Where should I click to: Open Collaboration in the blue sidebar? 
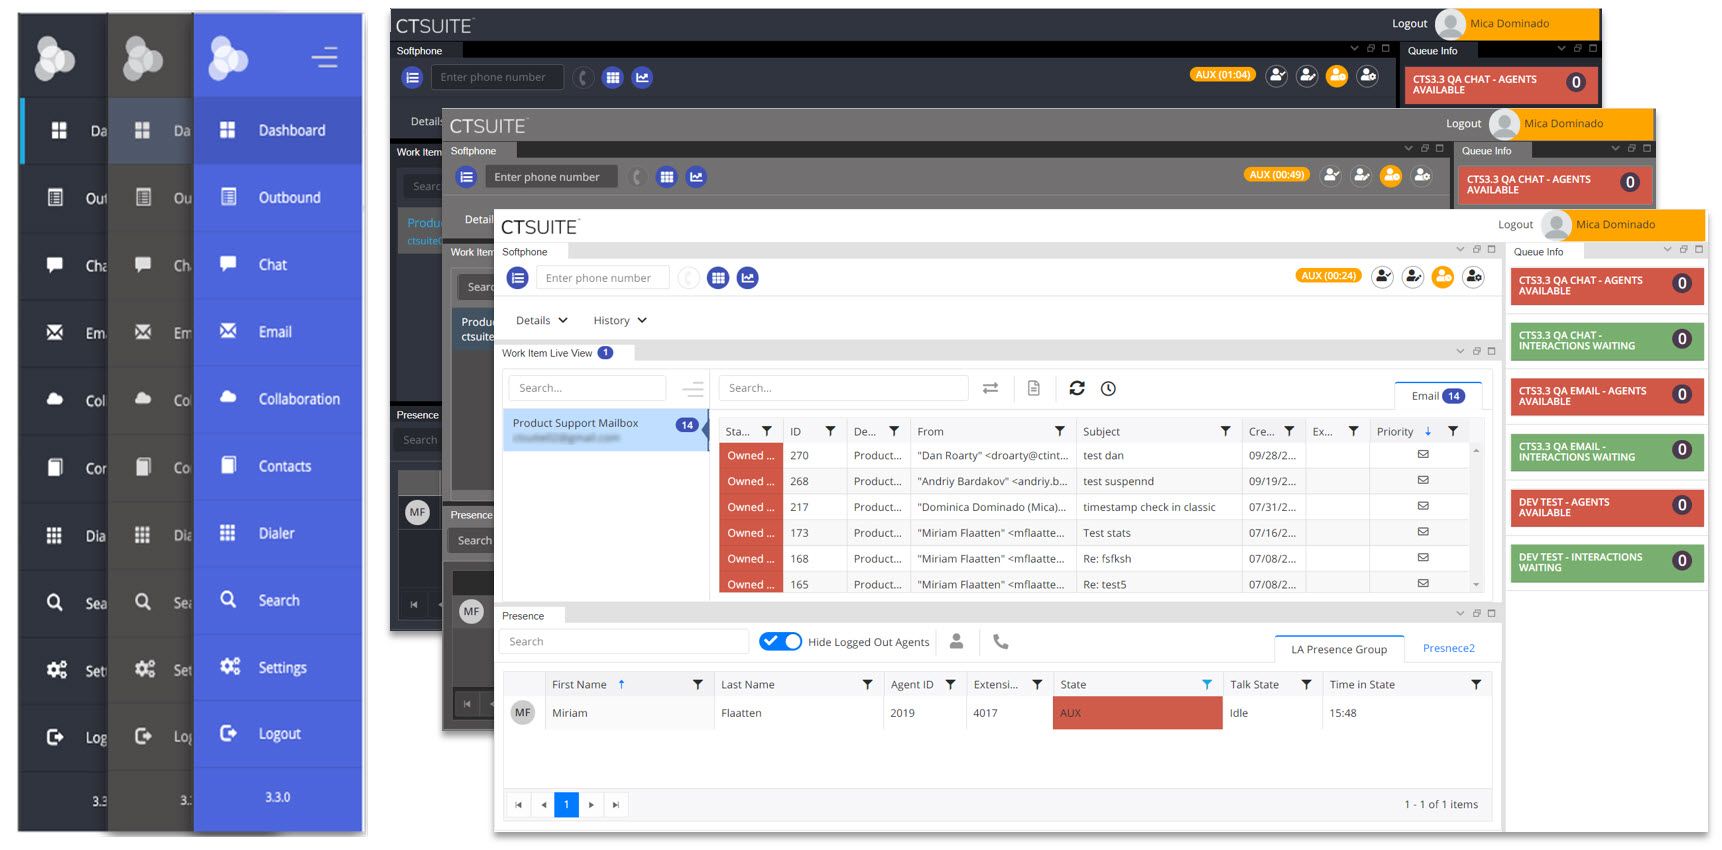pos(298,399)
